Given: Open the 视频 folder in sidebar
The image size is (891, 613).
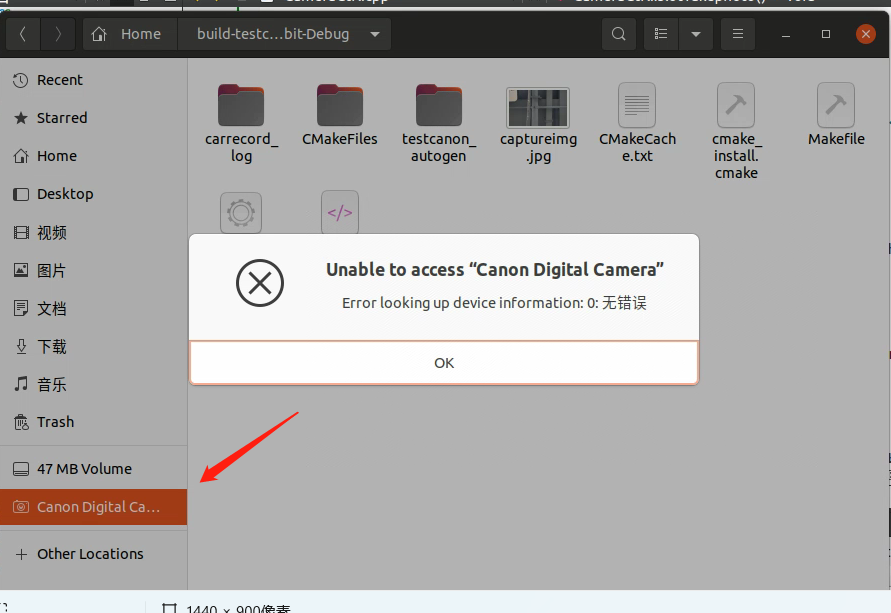Looking at the screenshot, I should [93, 232].
